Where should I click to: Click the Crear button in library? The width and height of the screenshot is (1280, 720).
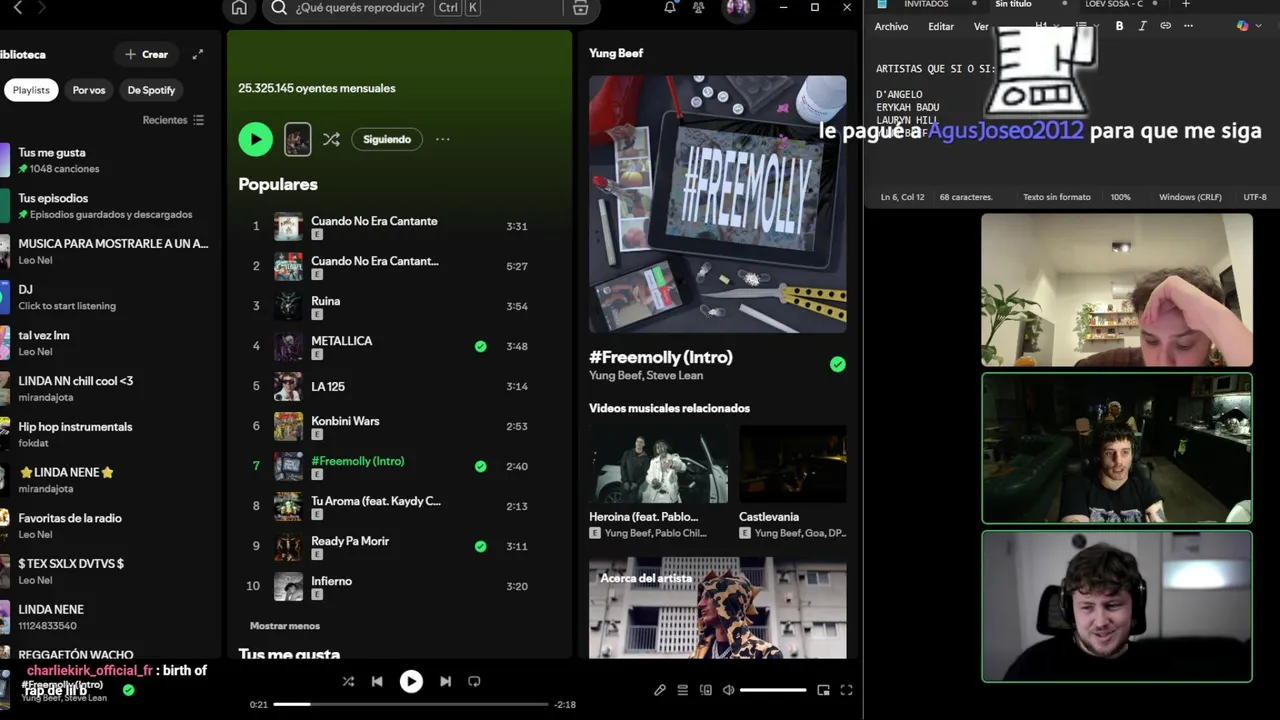coord(146,54)
